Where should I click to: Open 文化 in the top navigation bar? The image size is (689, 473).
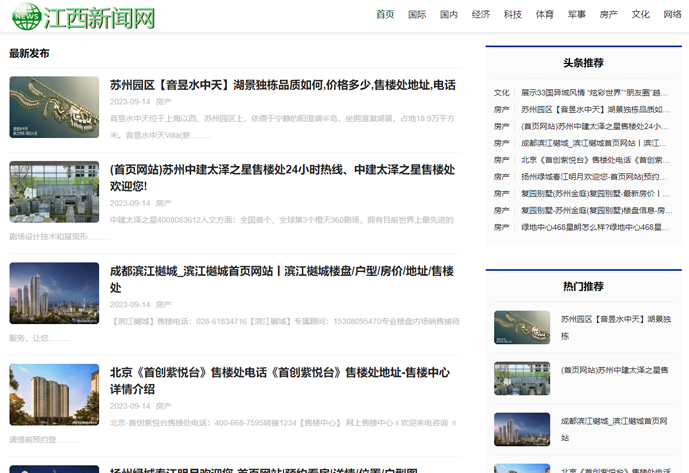(641, 15)
